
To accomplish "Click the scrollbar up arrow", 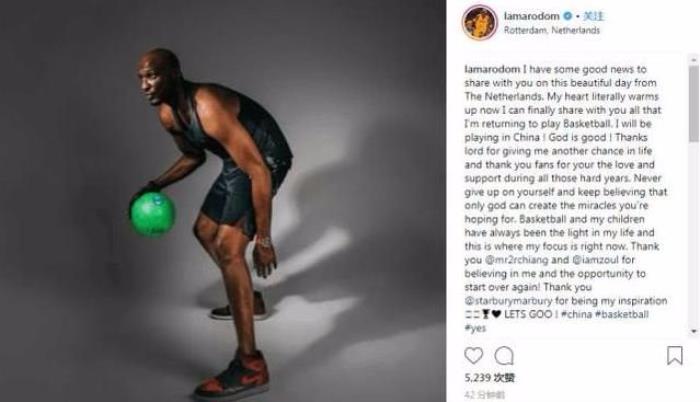I will point(694,59).
